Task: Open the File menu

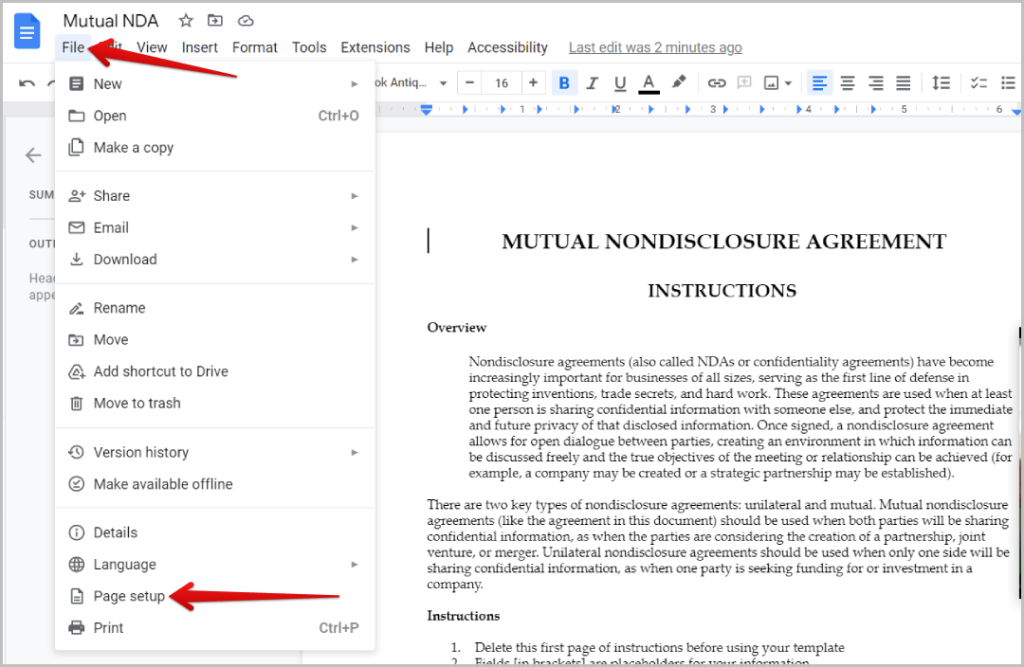Action: [x=73, y=48]
